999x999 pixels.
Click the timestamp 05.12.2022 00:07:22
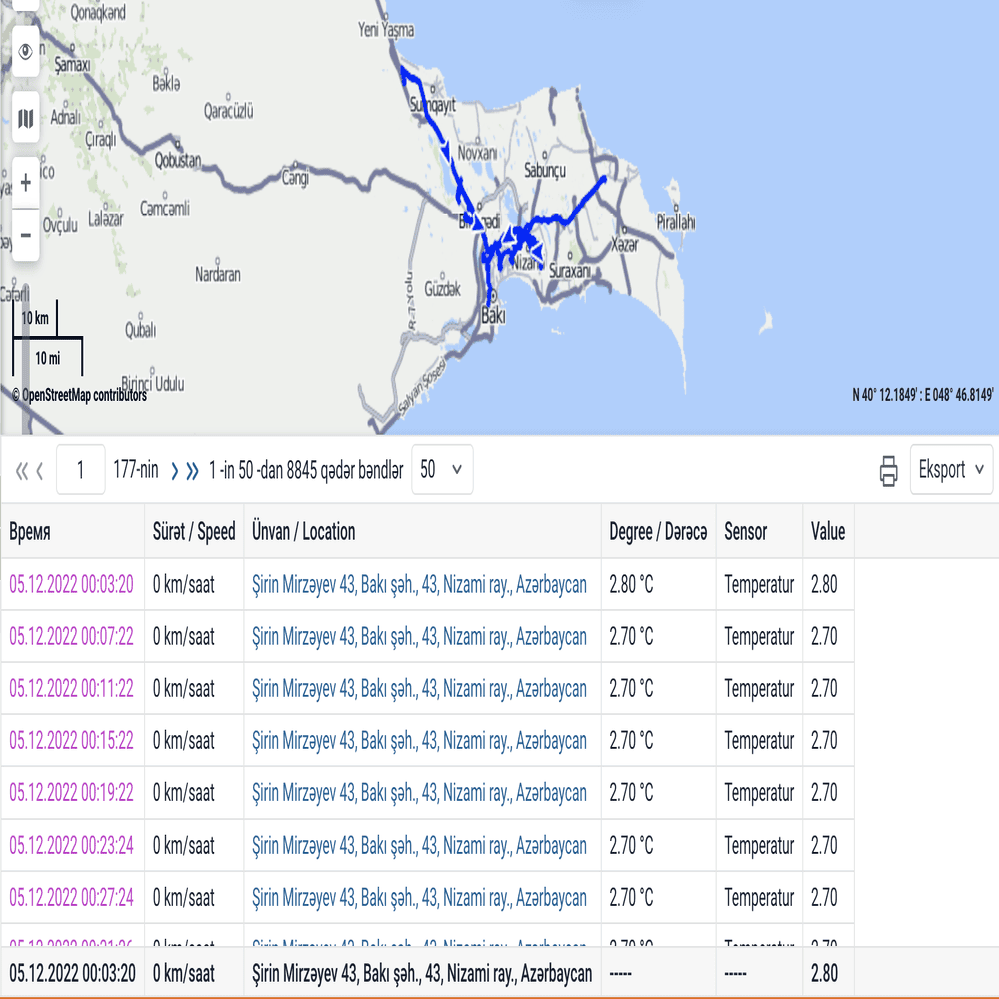[73, 636]
